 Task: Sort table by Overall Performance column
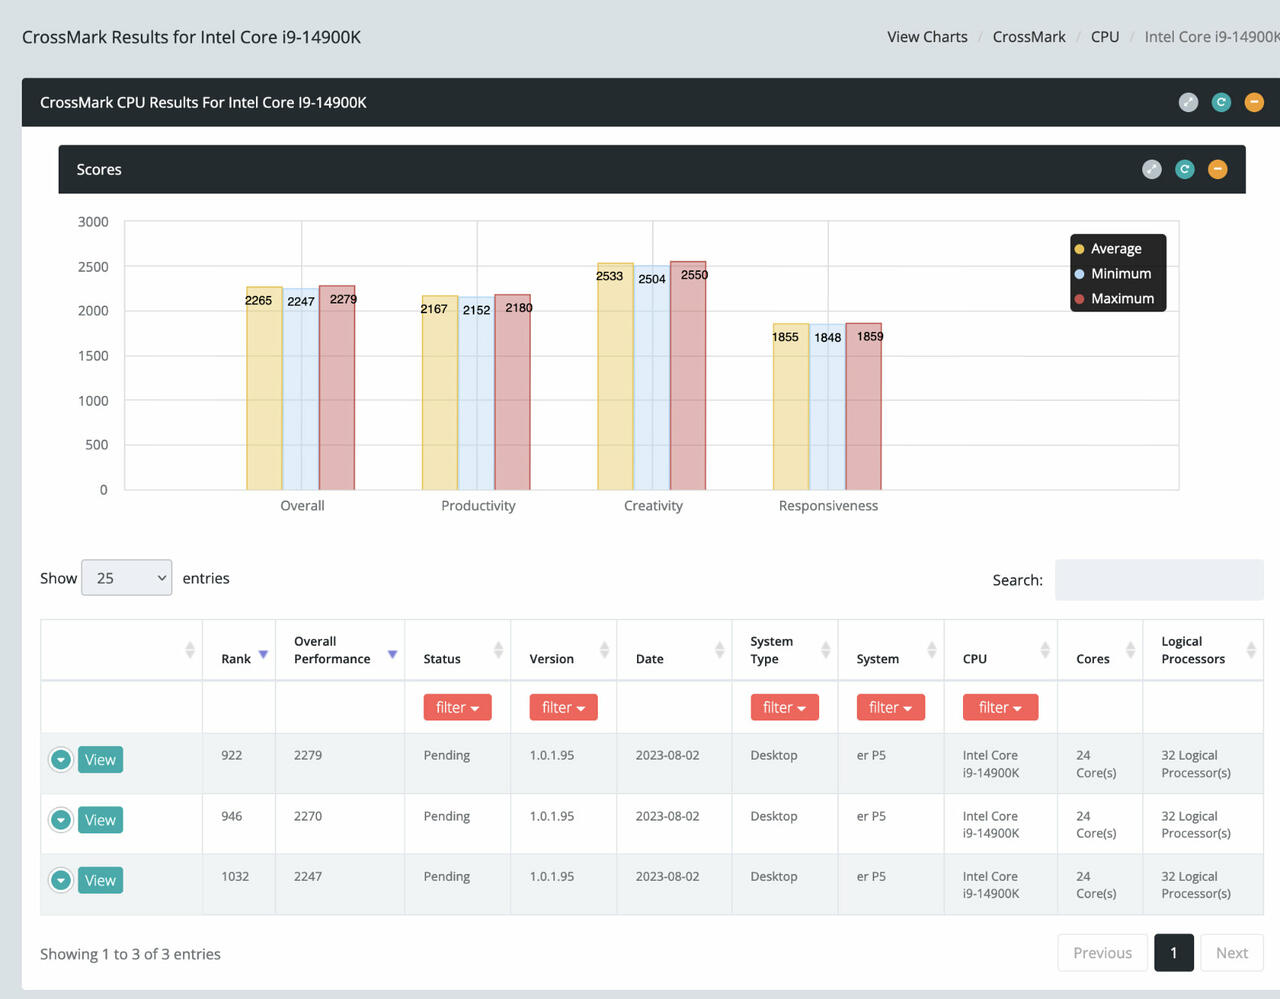coord(340,650)
